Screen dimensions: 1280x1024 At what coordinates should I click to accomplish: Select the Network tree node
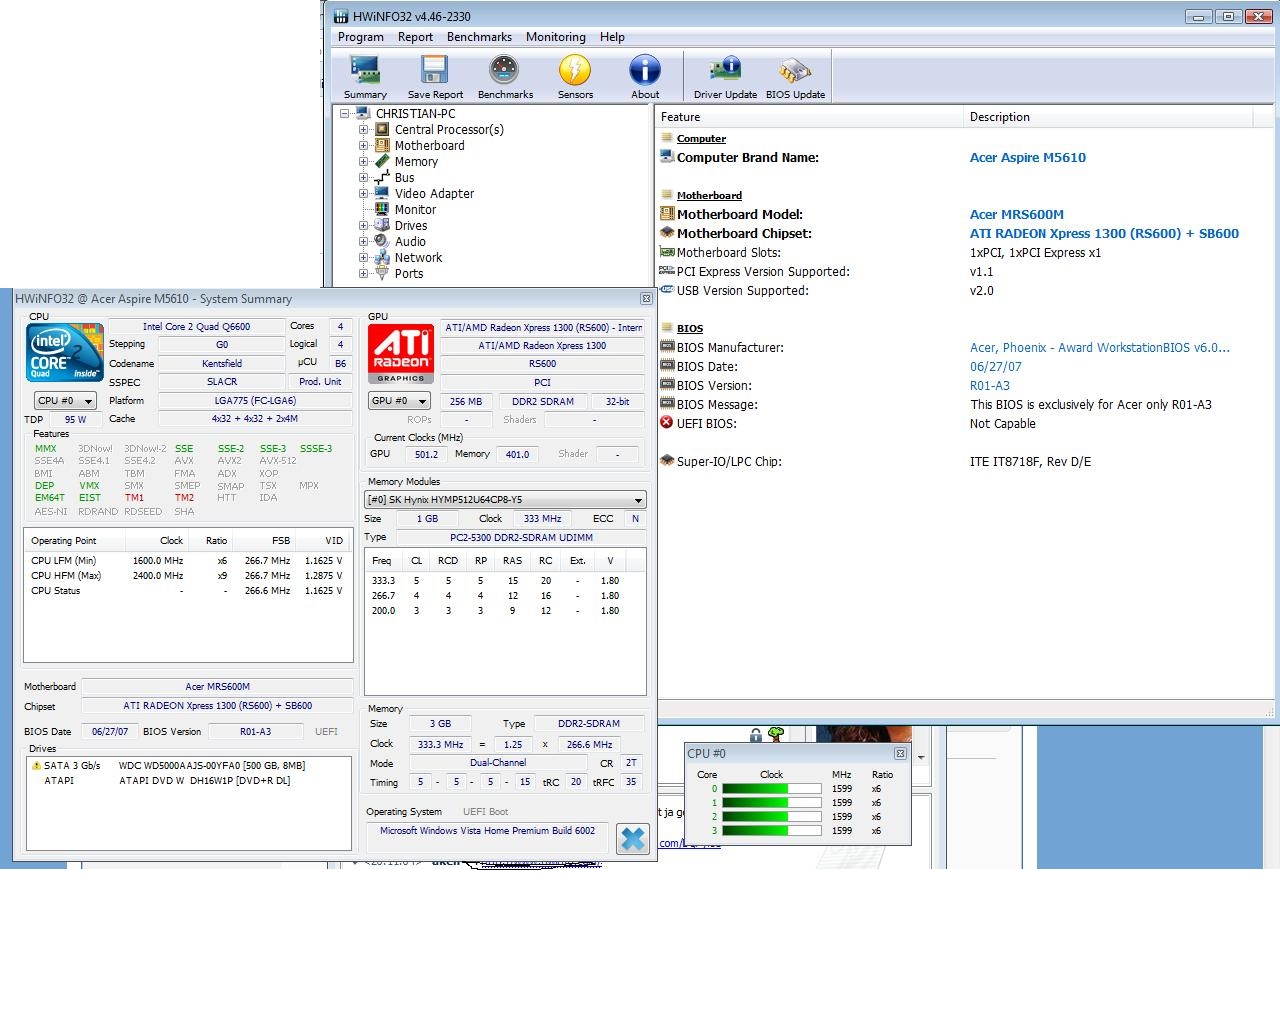tap(418, 258)
